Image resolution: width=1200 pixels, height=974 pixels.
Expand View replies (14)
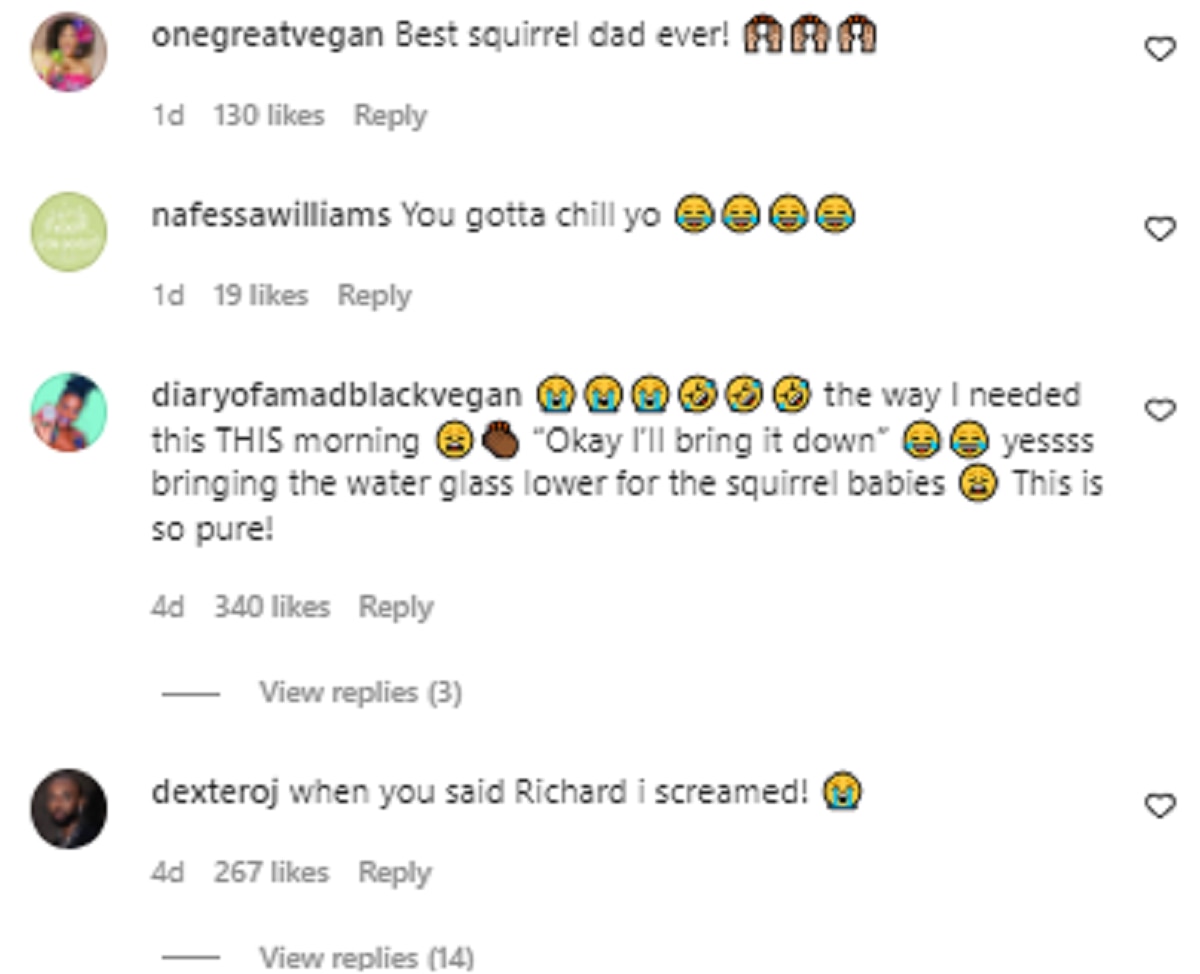tap(366, 957)
